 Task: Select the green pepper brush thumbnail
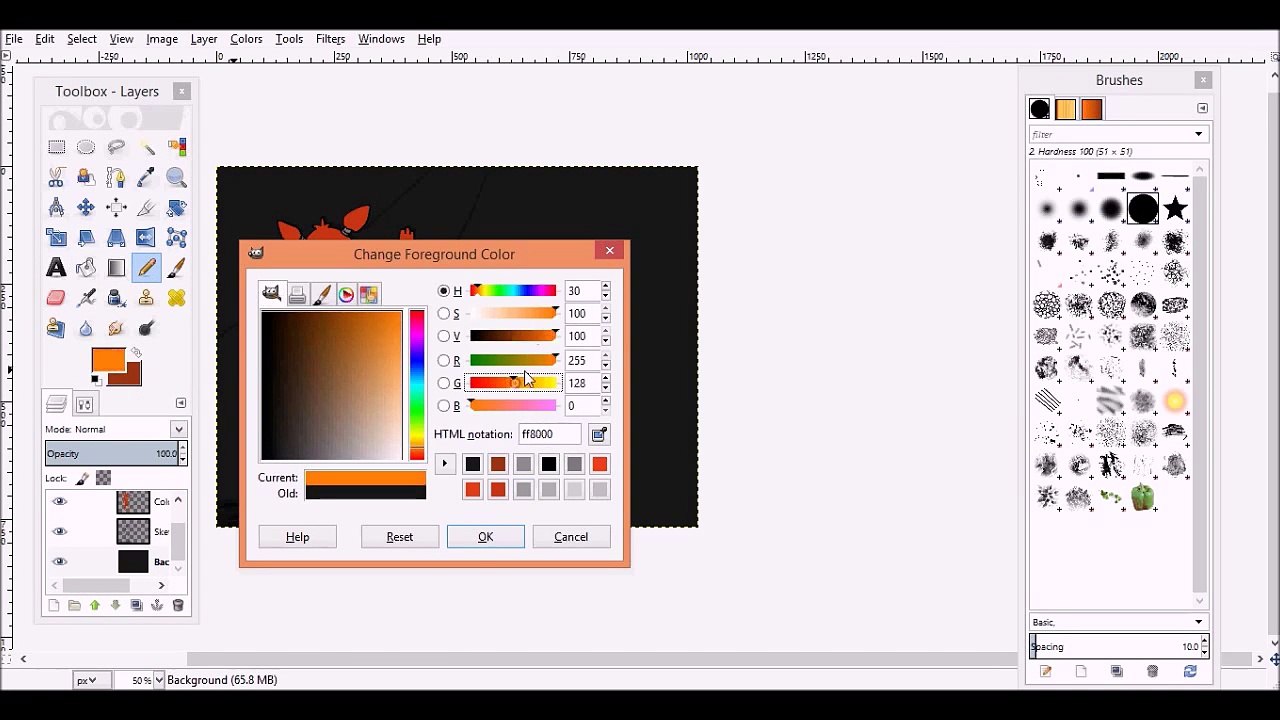point(1143,497)
